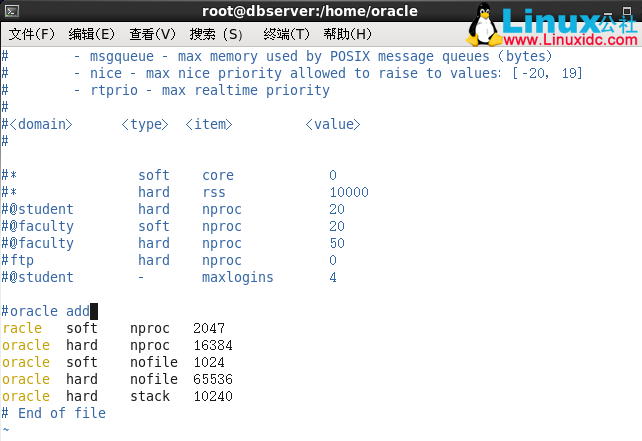Click the '#oracle add' comment line

(45, 311)
